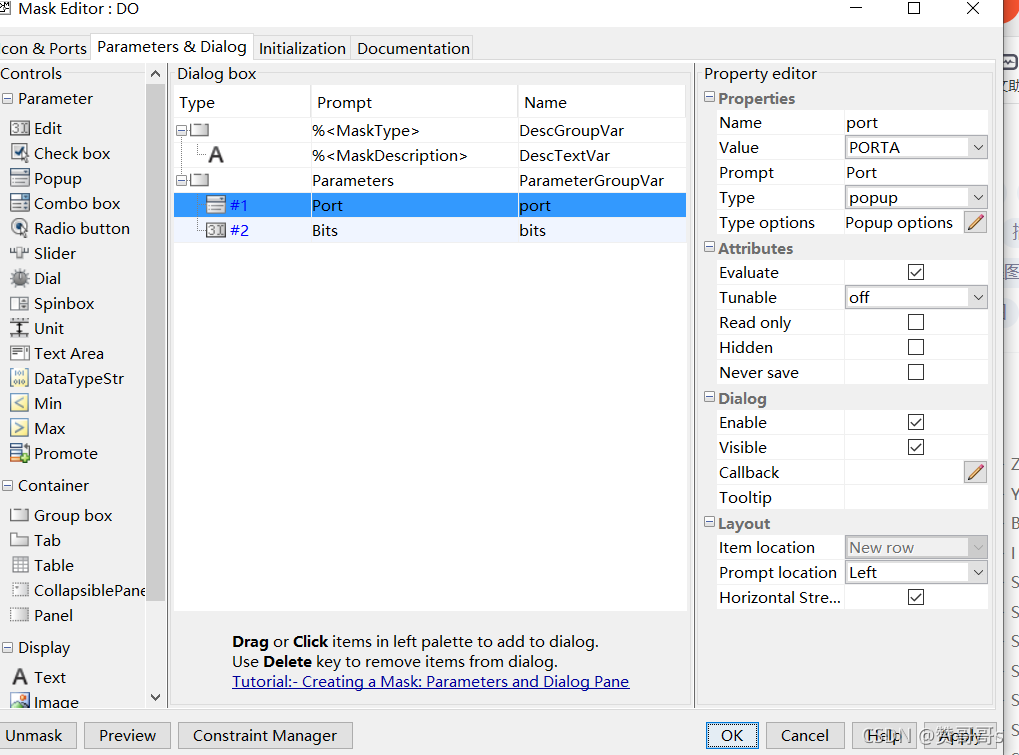Open the Value dropdown showing PORTA
Viewport: 1019px width, 755px height.
click(916, 147)
